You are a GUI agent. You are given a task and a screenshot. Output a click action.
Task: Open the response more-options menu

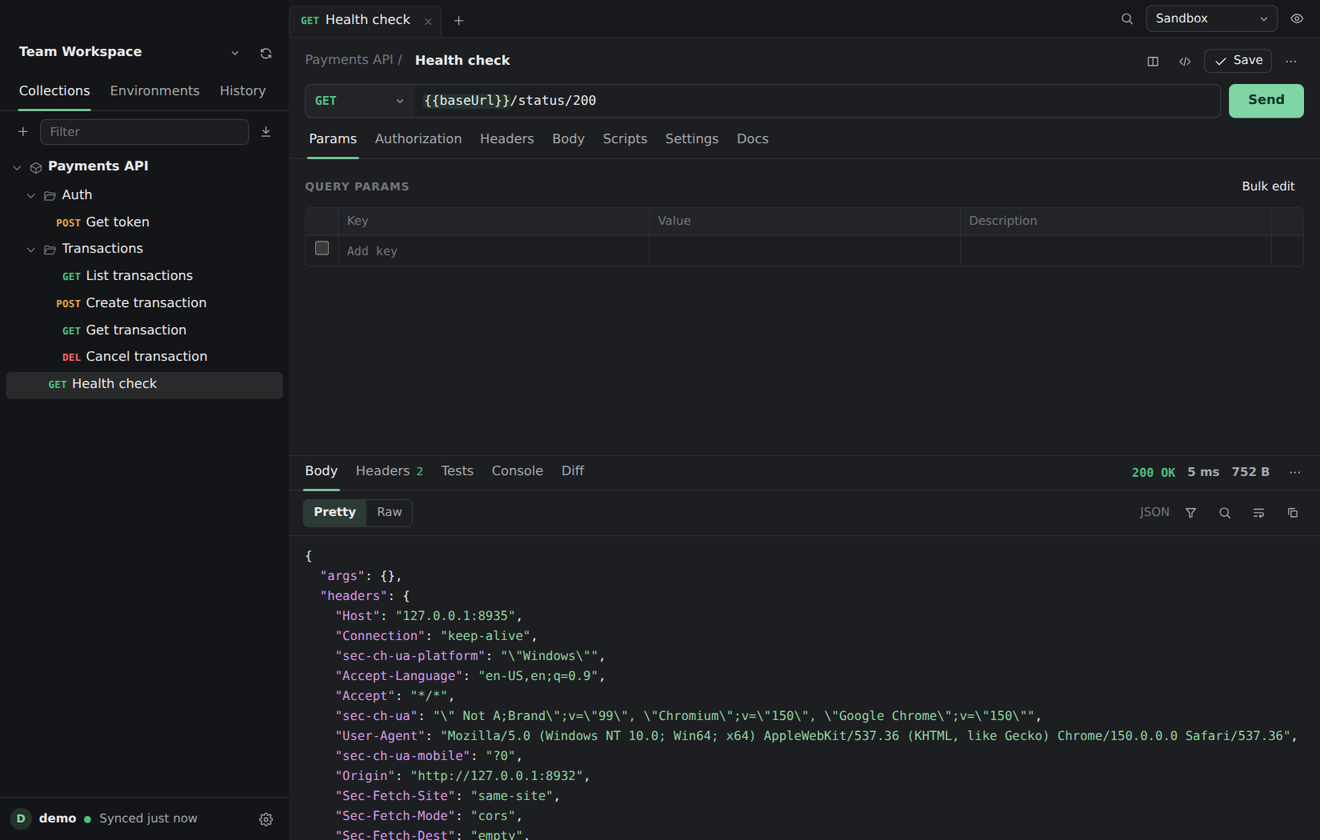pos(1295,472)
